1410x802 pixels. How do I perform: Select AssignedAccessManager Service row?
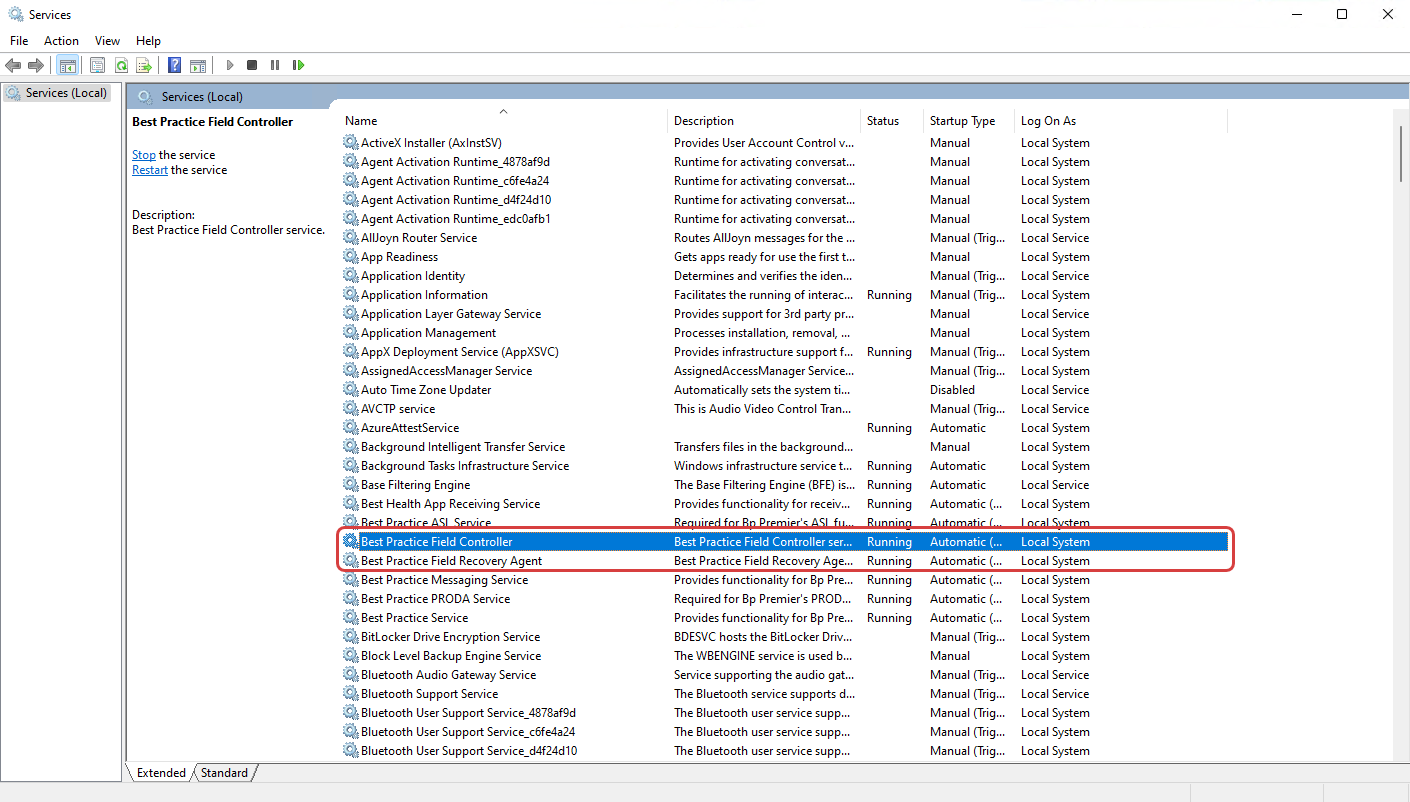[x=785, y=371]
